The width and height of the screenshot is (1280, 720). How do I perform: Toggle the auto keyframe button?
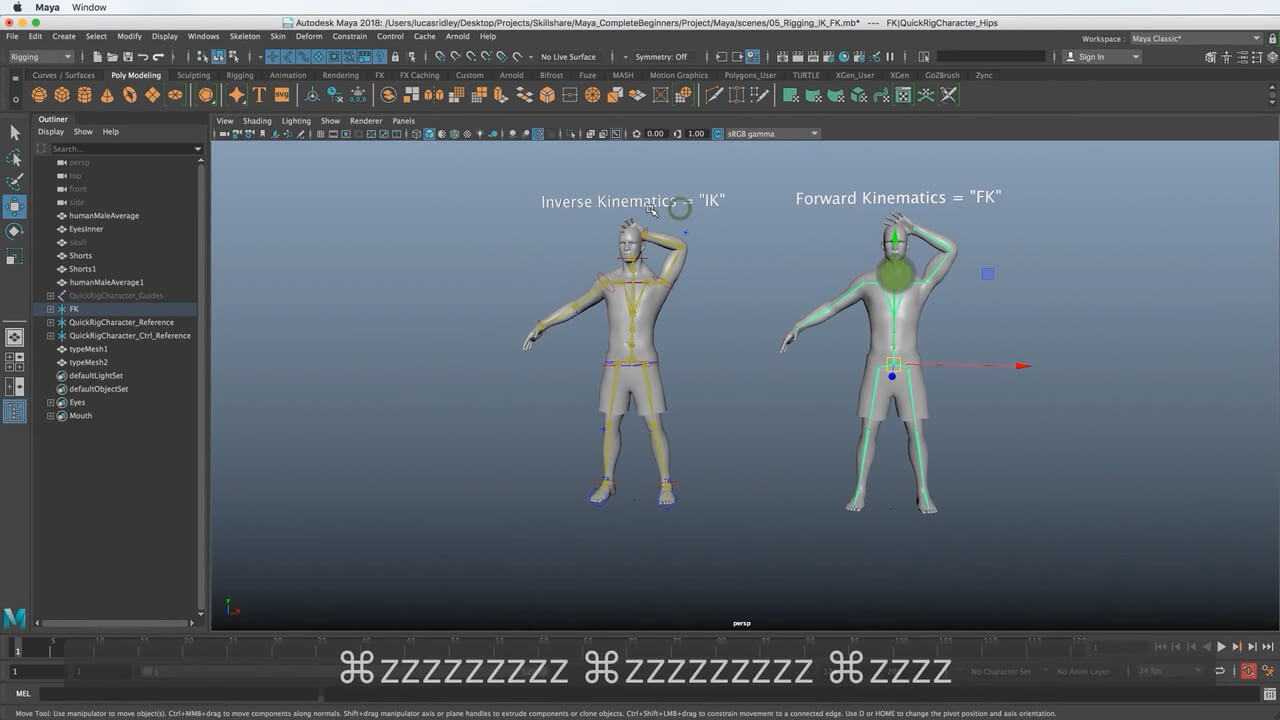1249,671
